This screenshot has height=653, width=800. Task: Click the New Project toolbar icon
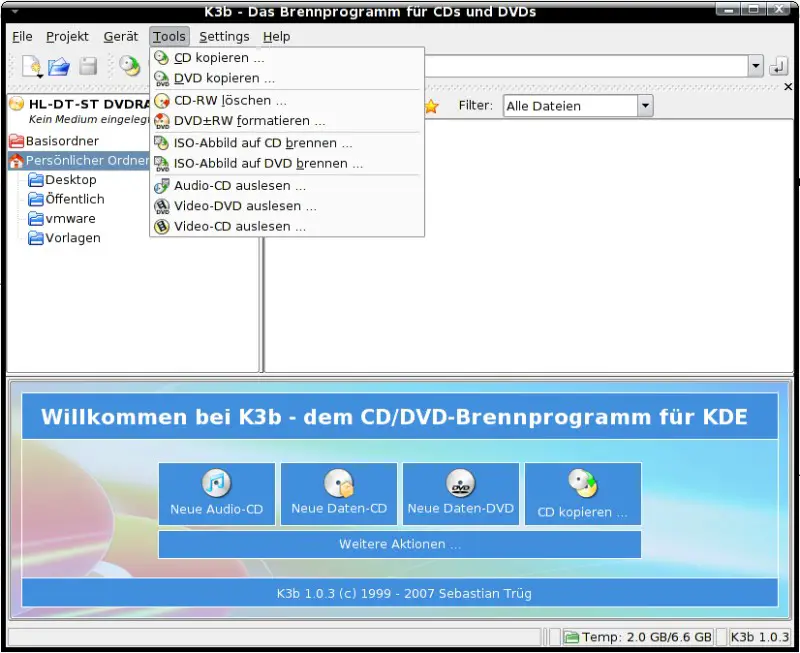tap(32, 66)
